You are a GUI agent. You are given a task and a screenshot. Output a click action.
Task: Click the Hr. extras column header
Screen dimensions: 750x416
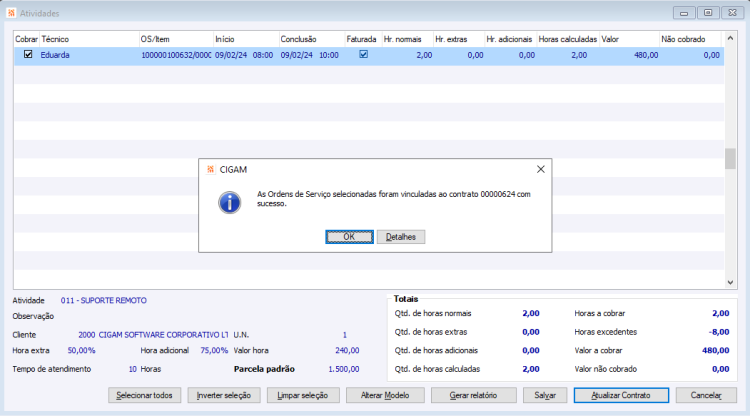click(459, 39)
